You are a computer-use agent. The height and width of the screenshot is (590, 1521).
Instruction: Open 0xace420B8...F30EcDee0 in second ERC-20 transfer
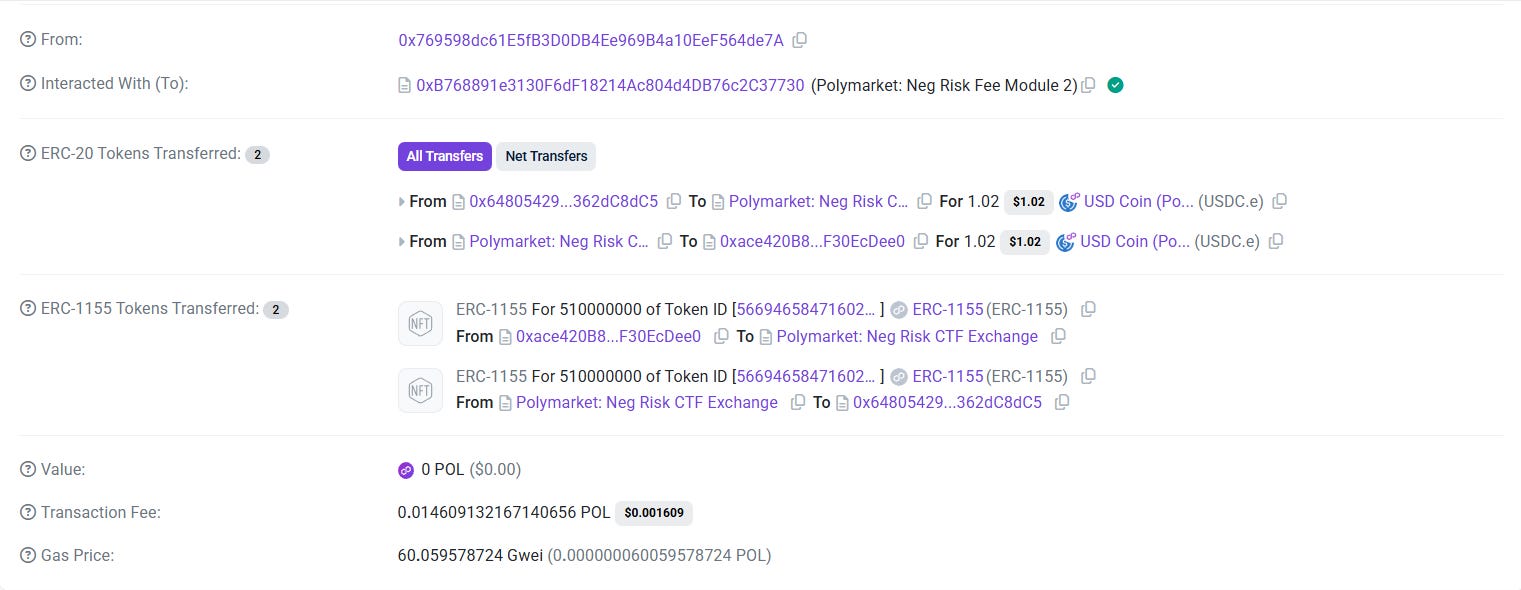coord(812,241)
